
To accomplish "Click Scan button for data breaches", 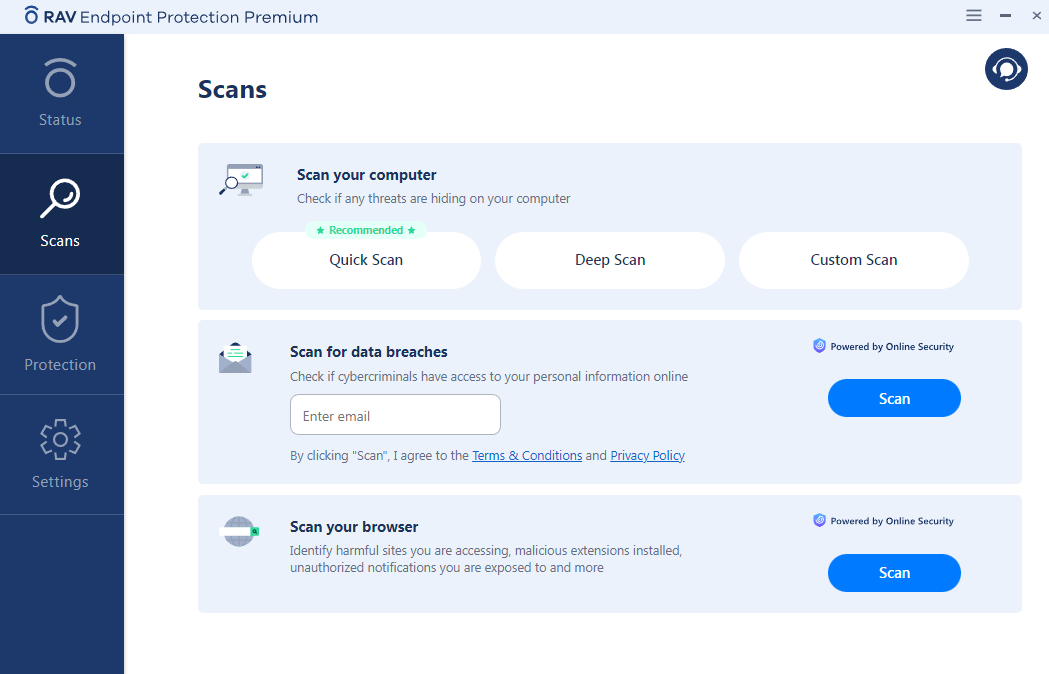I will pyautogui.click(x=894, y=398).
